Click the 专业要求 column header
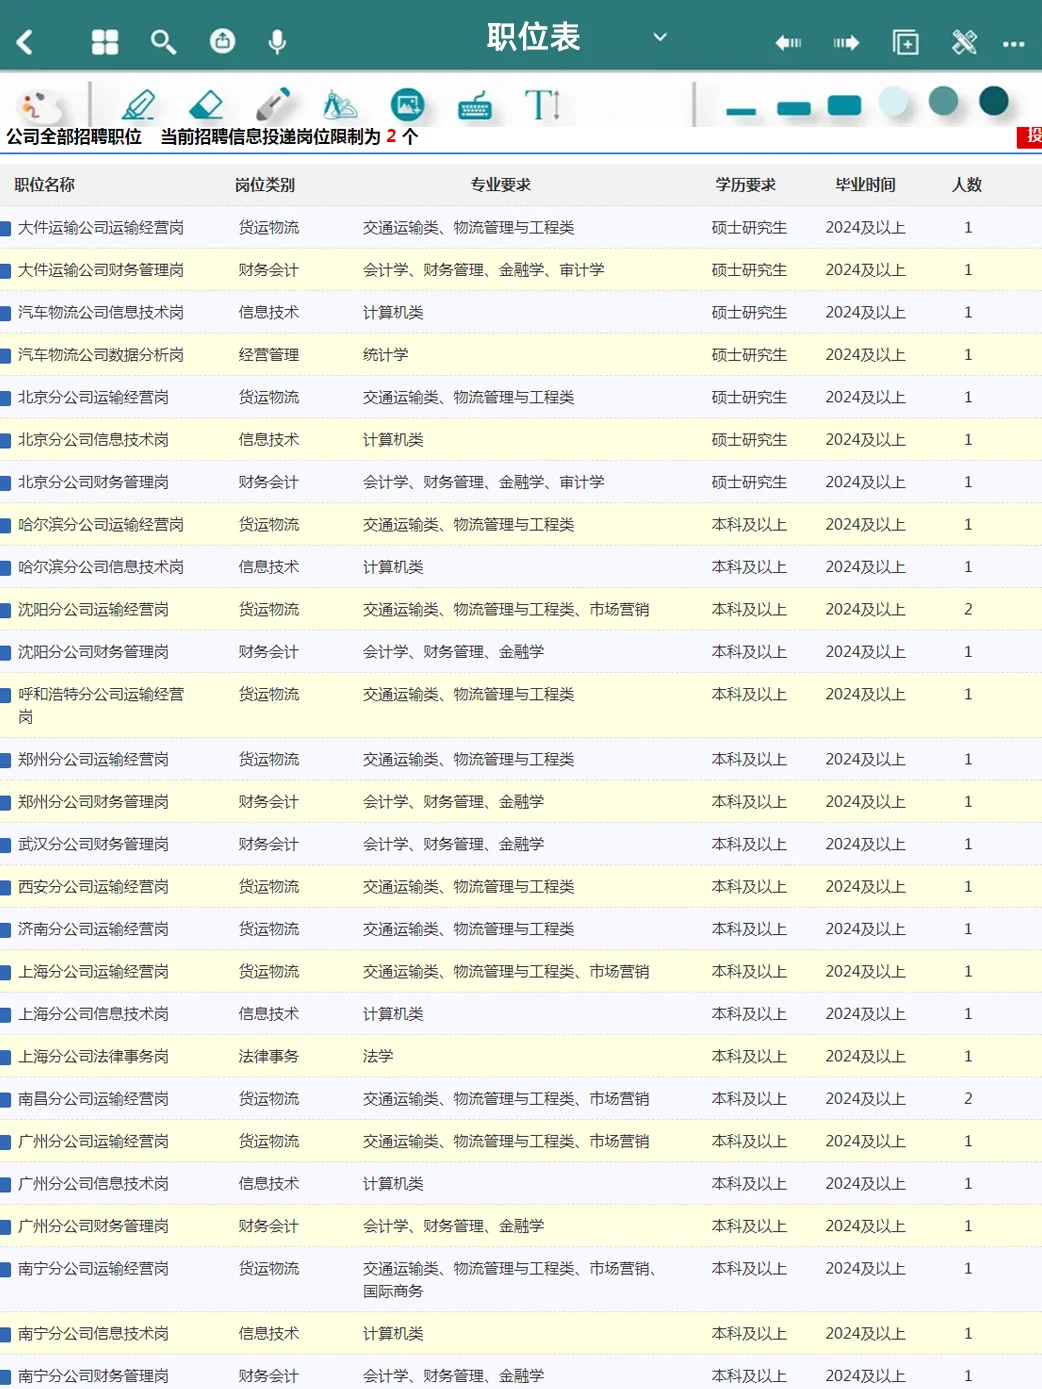Image resolution: width=1042 pixels, height=1389 pixels. pyautogui.click(x=501, y=185)
